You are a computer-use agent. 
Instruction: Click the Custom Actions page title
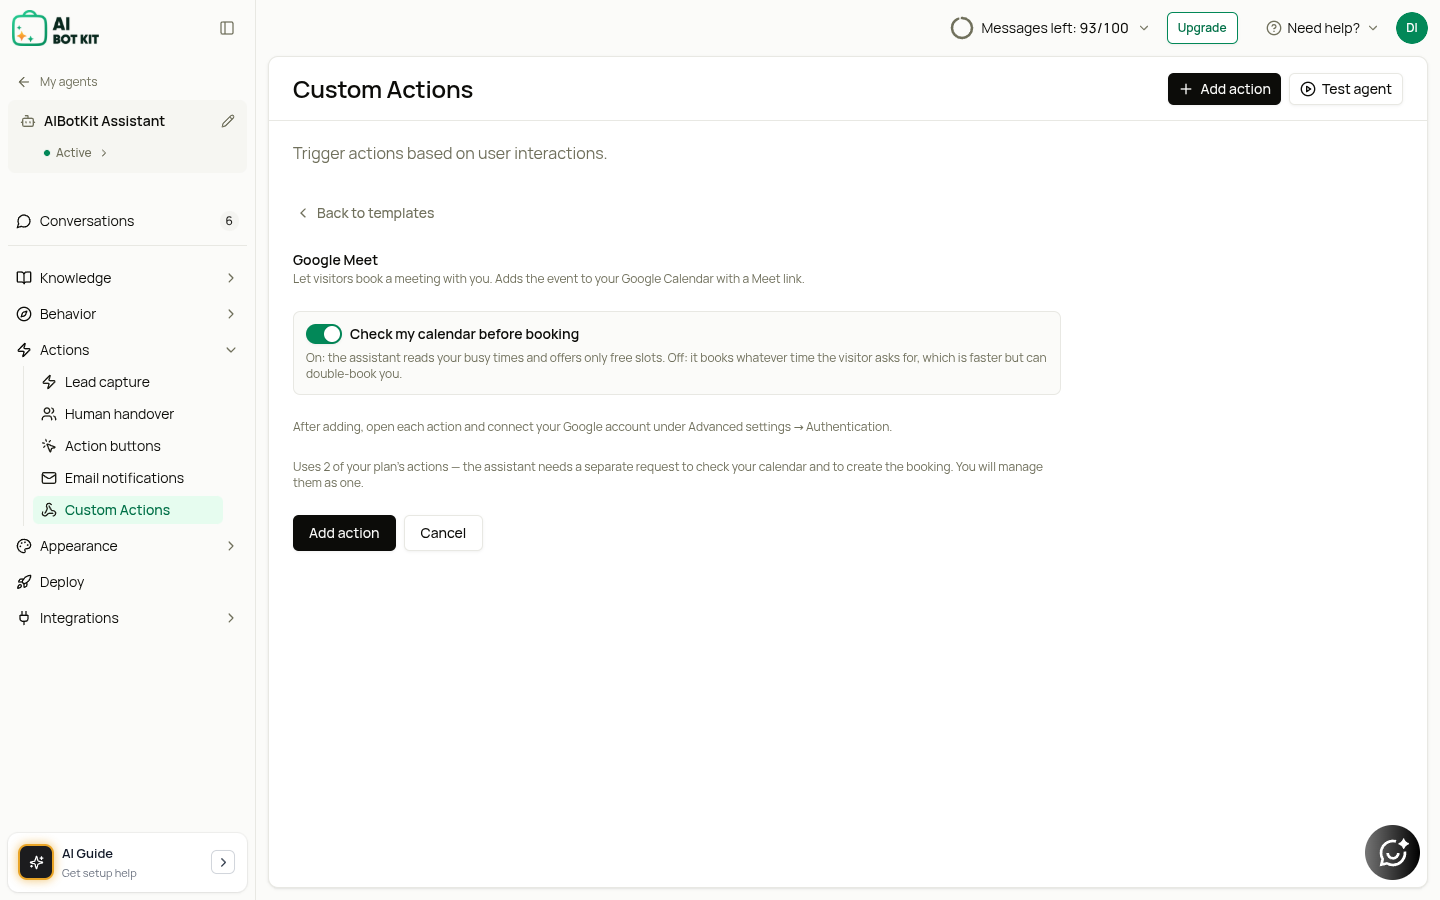click(383, 89)
